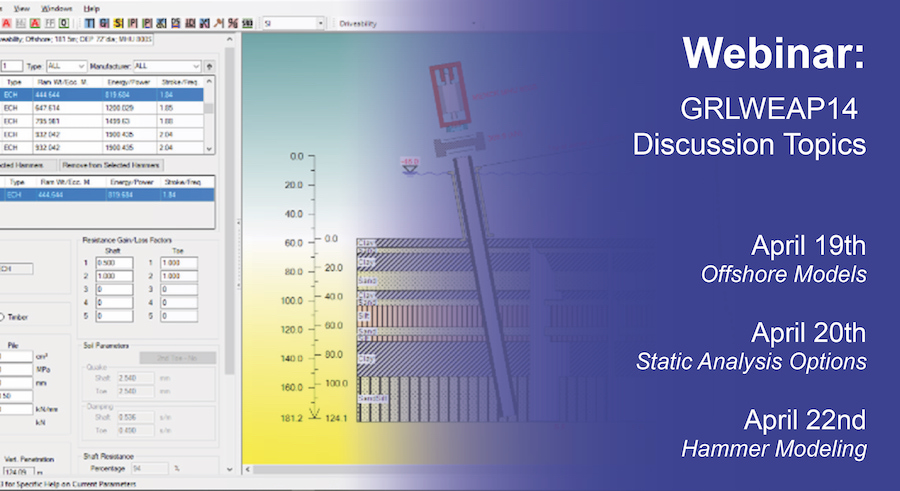Image resolution: width=900 pixels, height=491 pixels.
Task: Click the blue TI toolbar icon
Action: tap(89, 22)
